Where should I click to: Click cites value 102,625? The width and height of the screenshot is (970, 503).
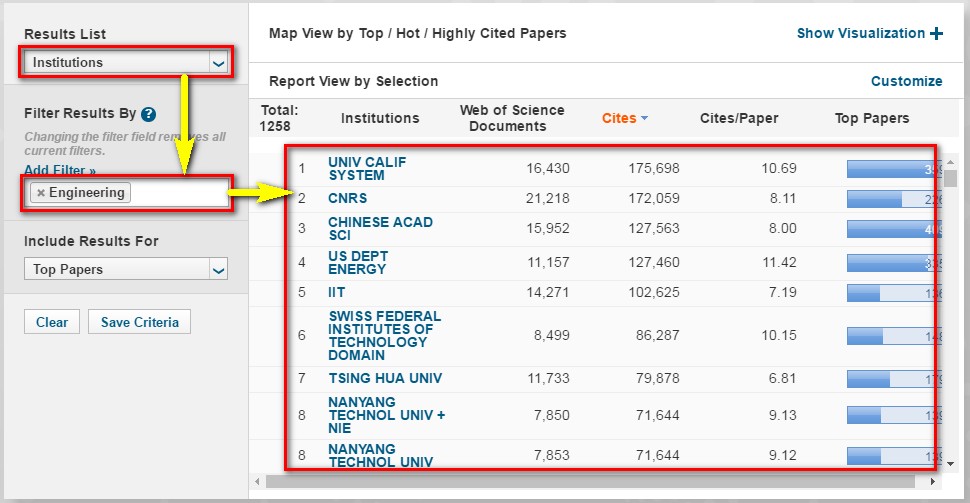(654, 292)
